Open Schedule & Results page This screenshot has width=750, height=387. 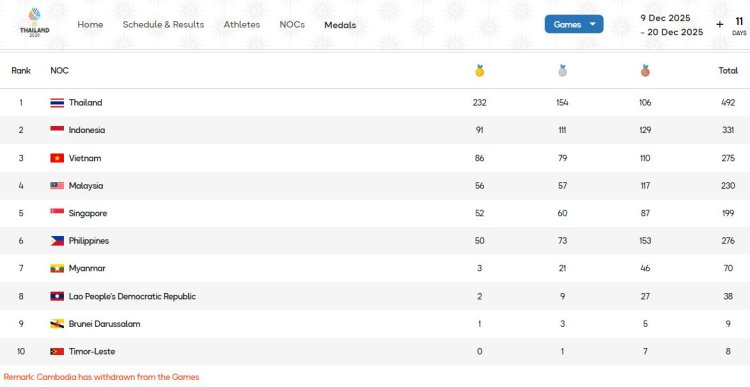click(163, 24)
